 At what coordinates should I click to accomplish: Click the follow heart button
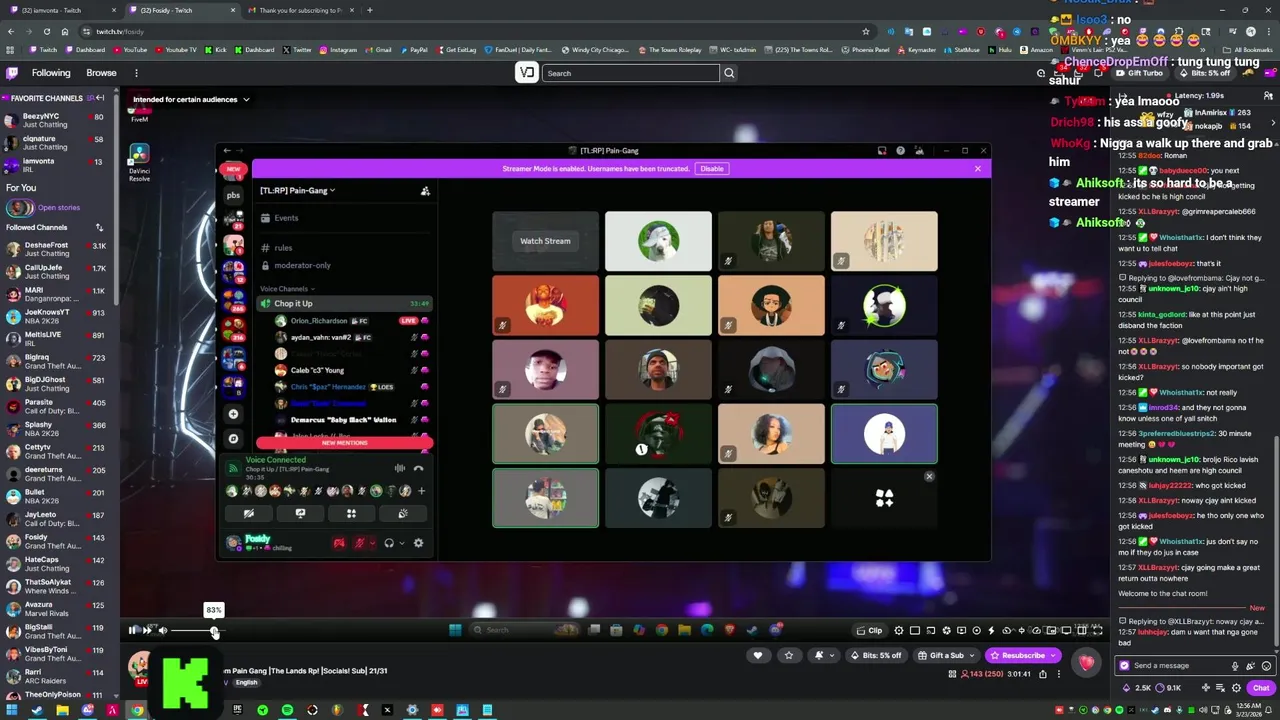click(x=758, y=656)
